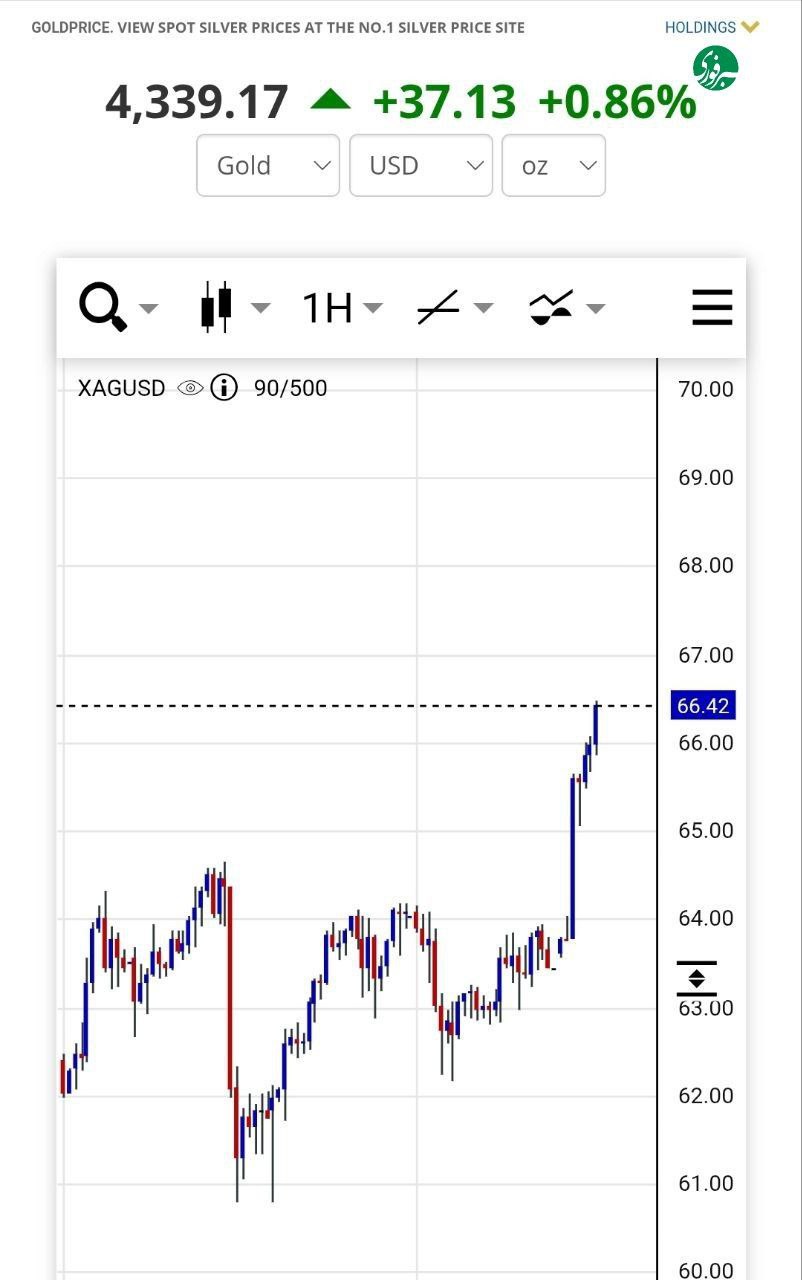The image size is (802, 1280).
Task: Expand the arrow beside the candlestick icon
Action: click(260, 308)
